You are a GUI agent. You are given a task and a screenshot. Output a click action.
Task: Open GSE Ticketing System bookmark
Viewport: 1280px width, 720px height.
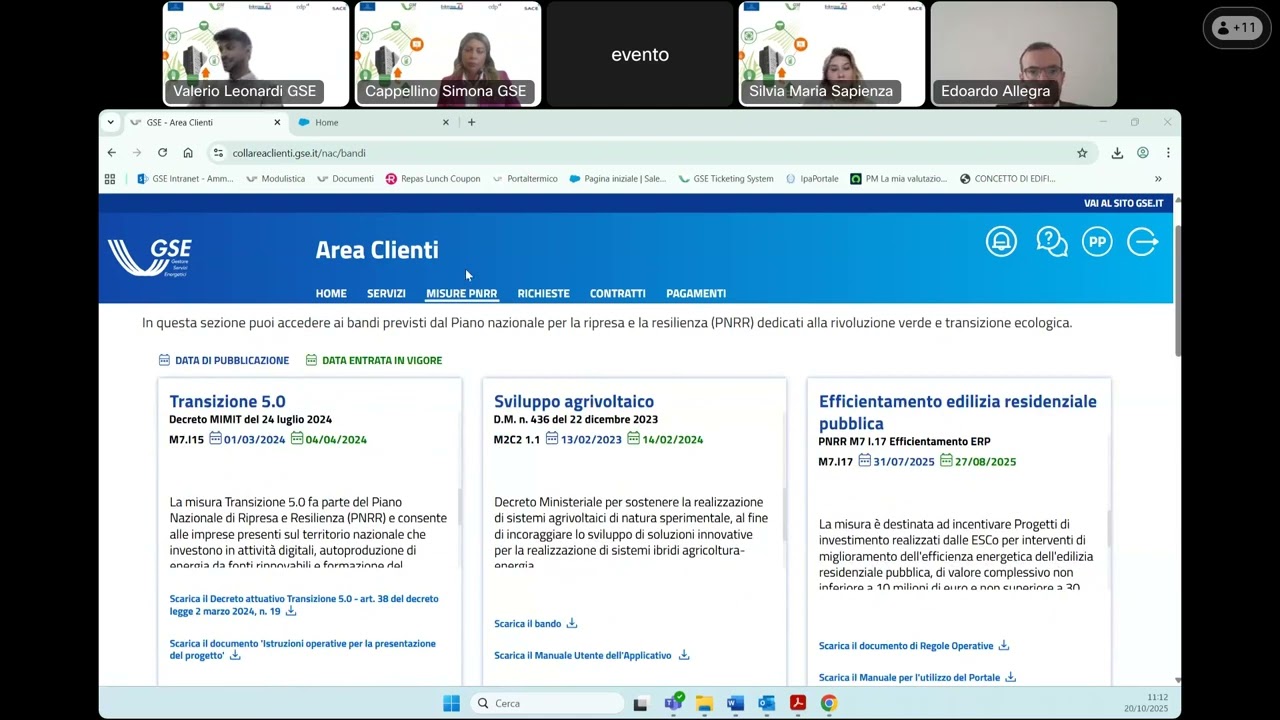tap(726, 179)
